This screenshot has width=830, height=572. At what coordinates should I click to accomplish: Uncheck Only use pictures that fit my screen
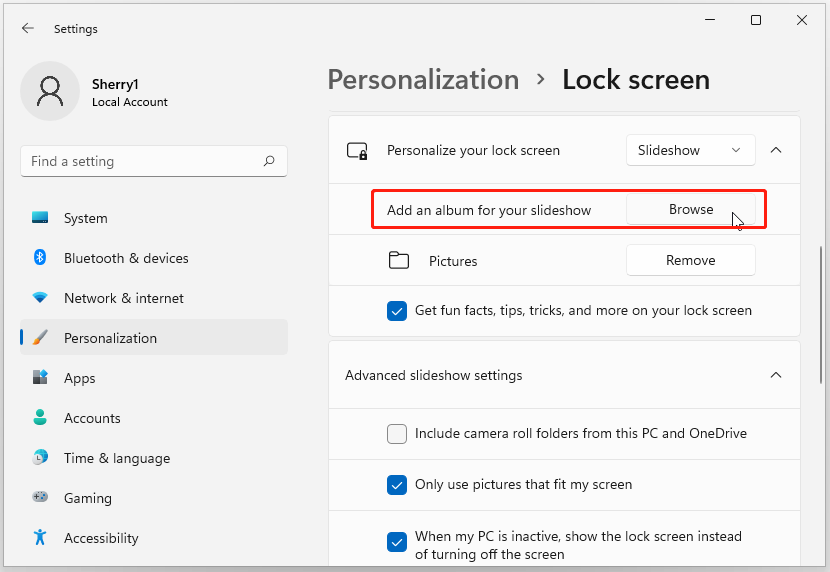(x=397, y=485)
